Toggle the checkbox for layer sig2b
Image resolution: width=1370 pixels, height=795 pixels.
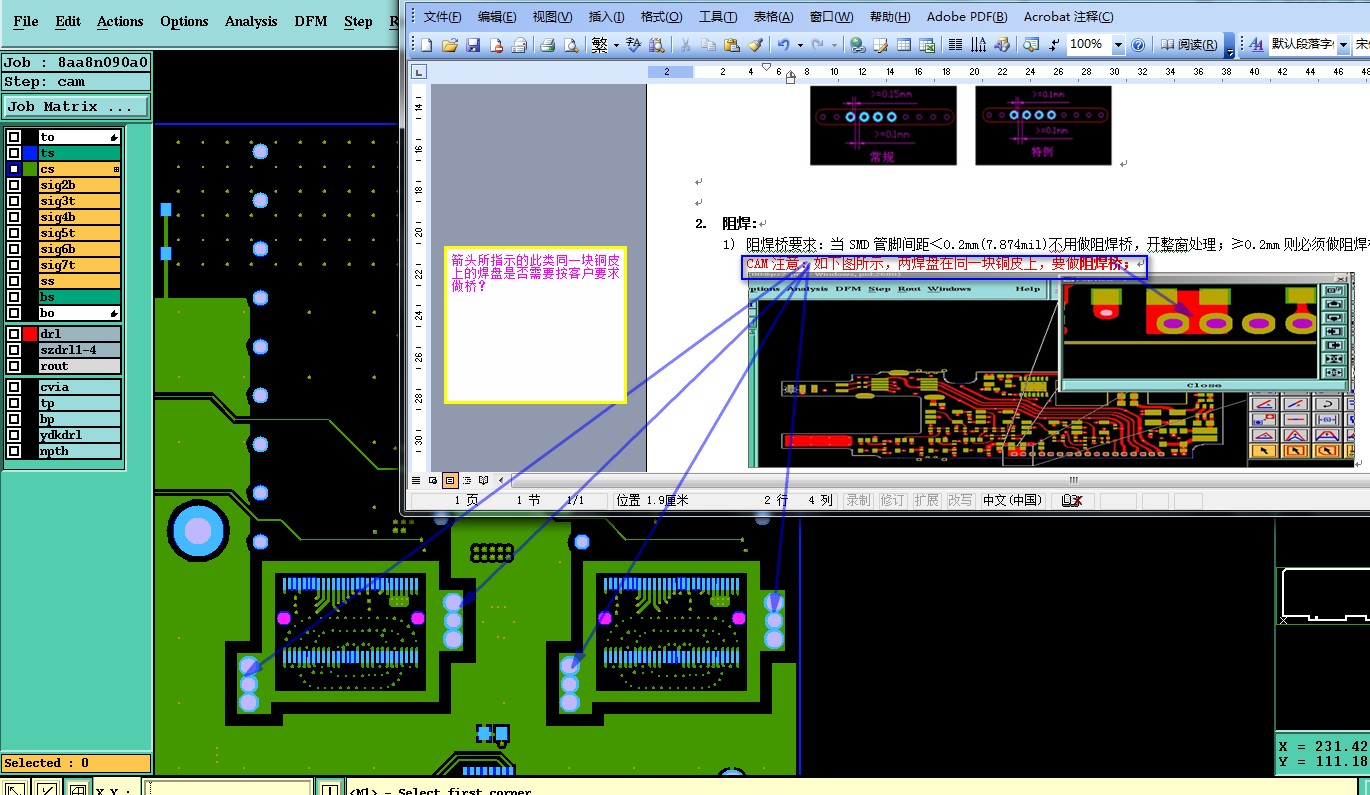pos(14,185)
